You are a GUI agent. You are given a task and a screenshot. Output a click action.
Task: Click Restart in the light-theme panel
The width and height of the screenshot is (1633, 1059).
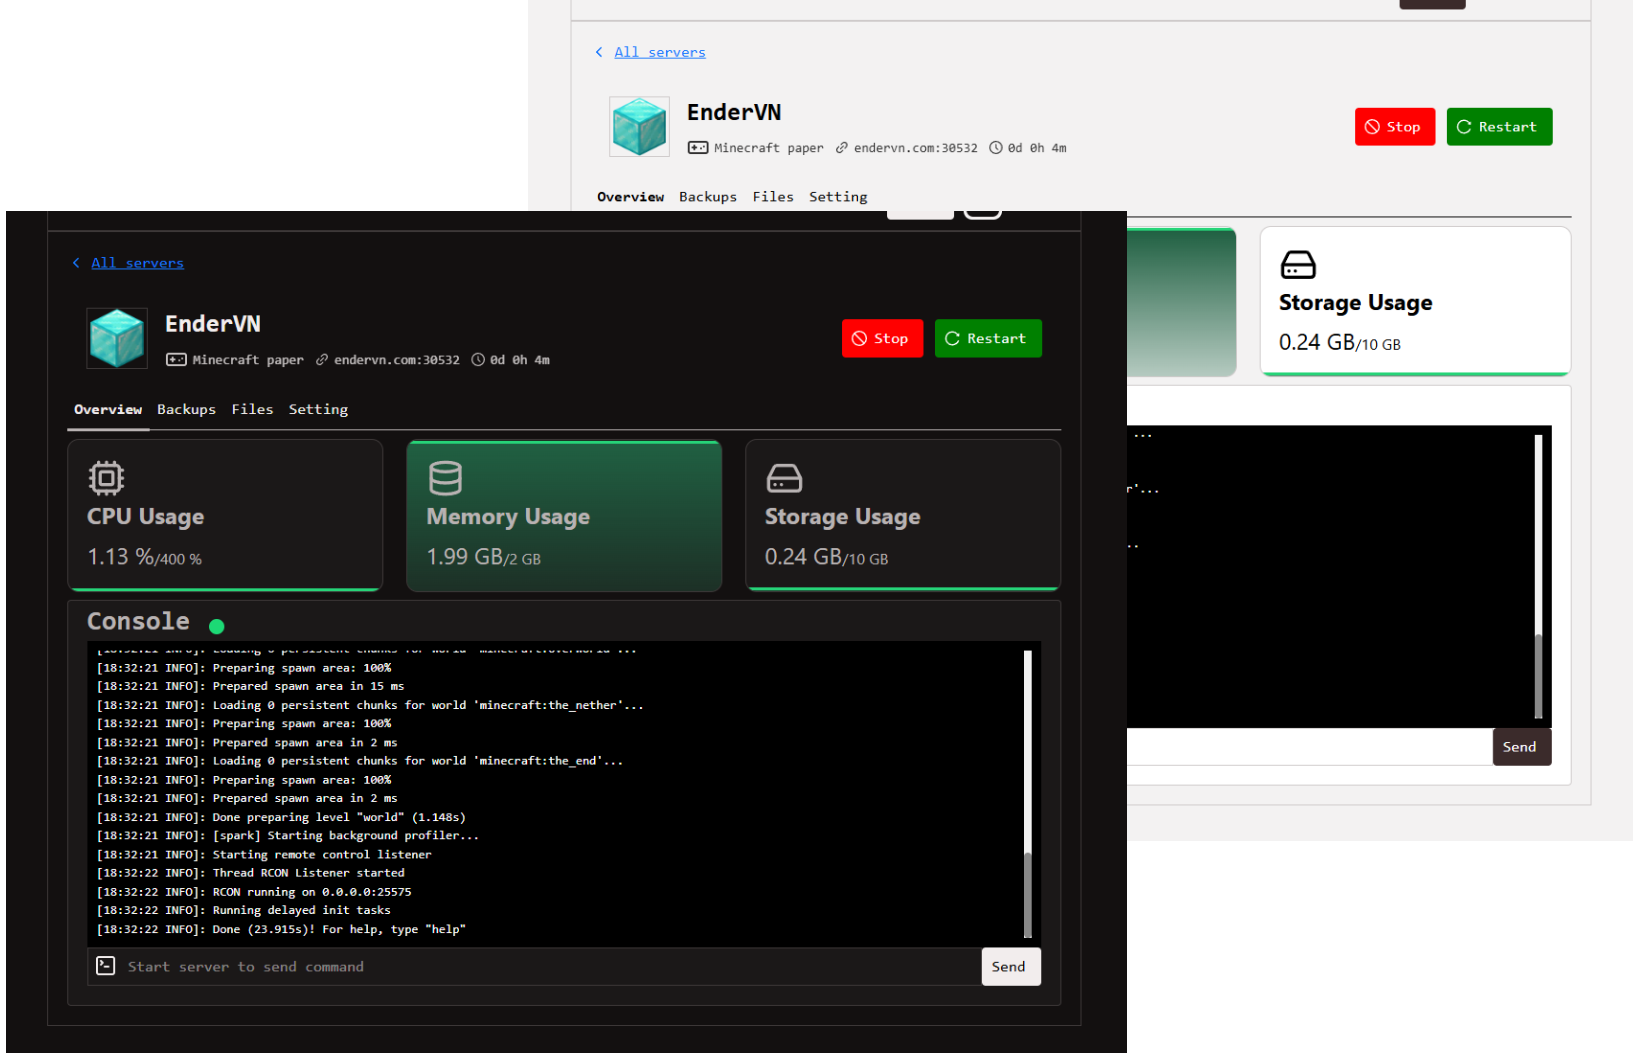pos(1498,127)
